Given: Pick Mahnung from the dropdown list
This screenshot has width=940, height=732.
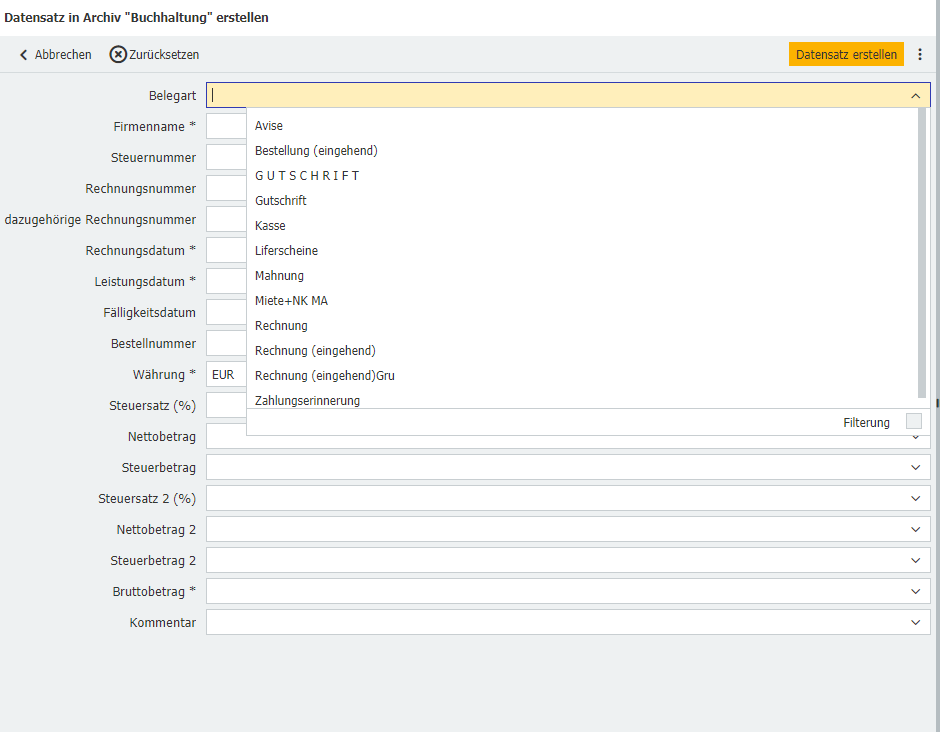Looking at the screenshot, I should (279, 276).
